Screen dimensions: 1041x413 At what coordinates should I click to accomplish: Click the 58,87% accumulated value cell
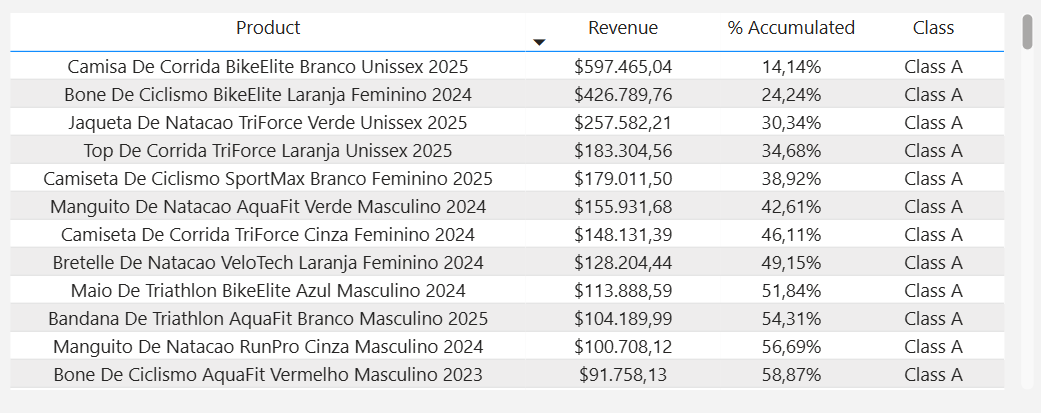(x=791, y=375)
